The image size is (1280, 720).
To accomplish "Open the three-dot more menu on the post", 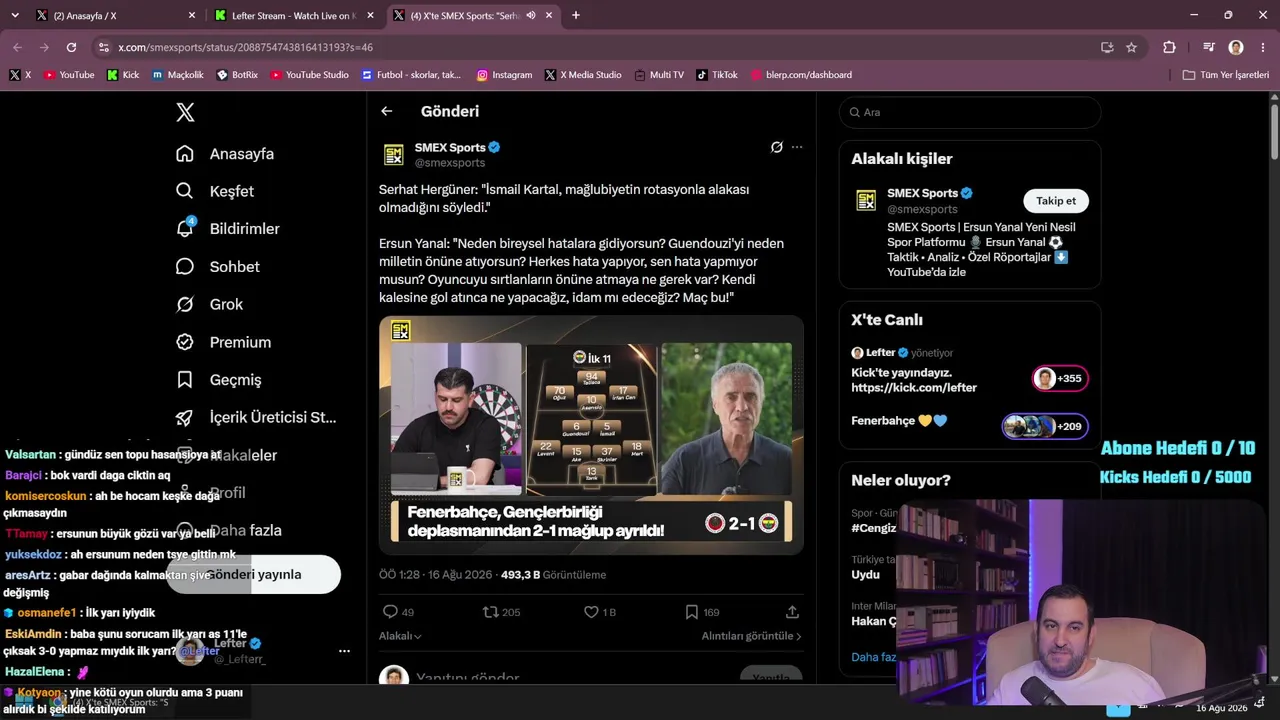I will 797,147.
